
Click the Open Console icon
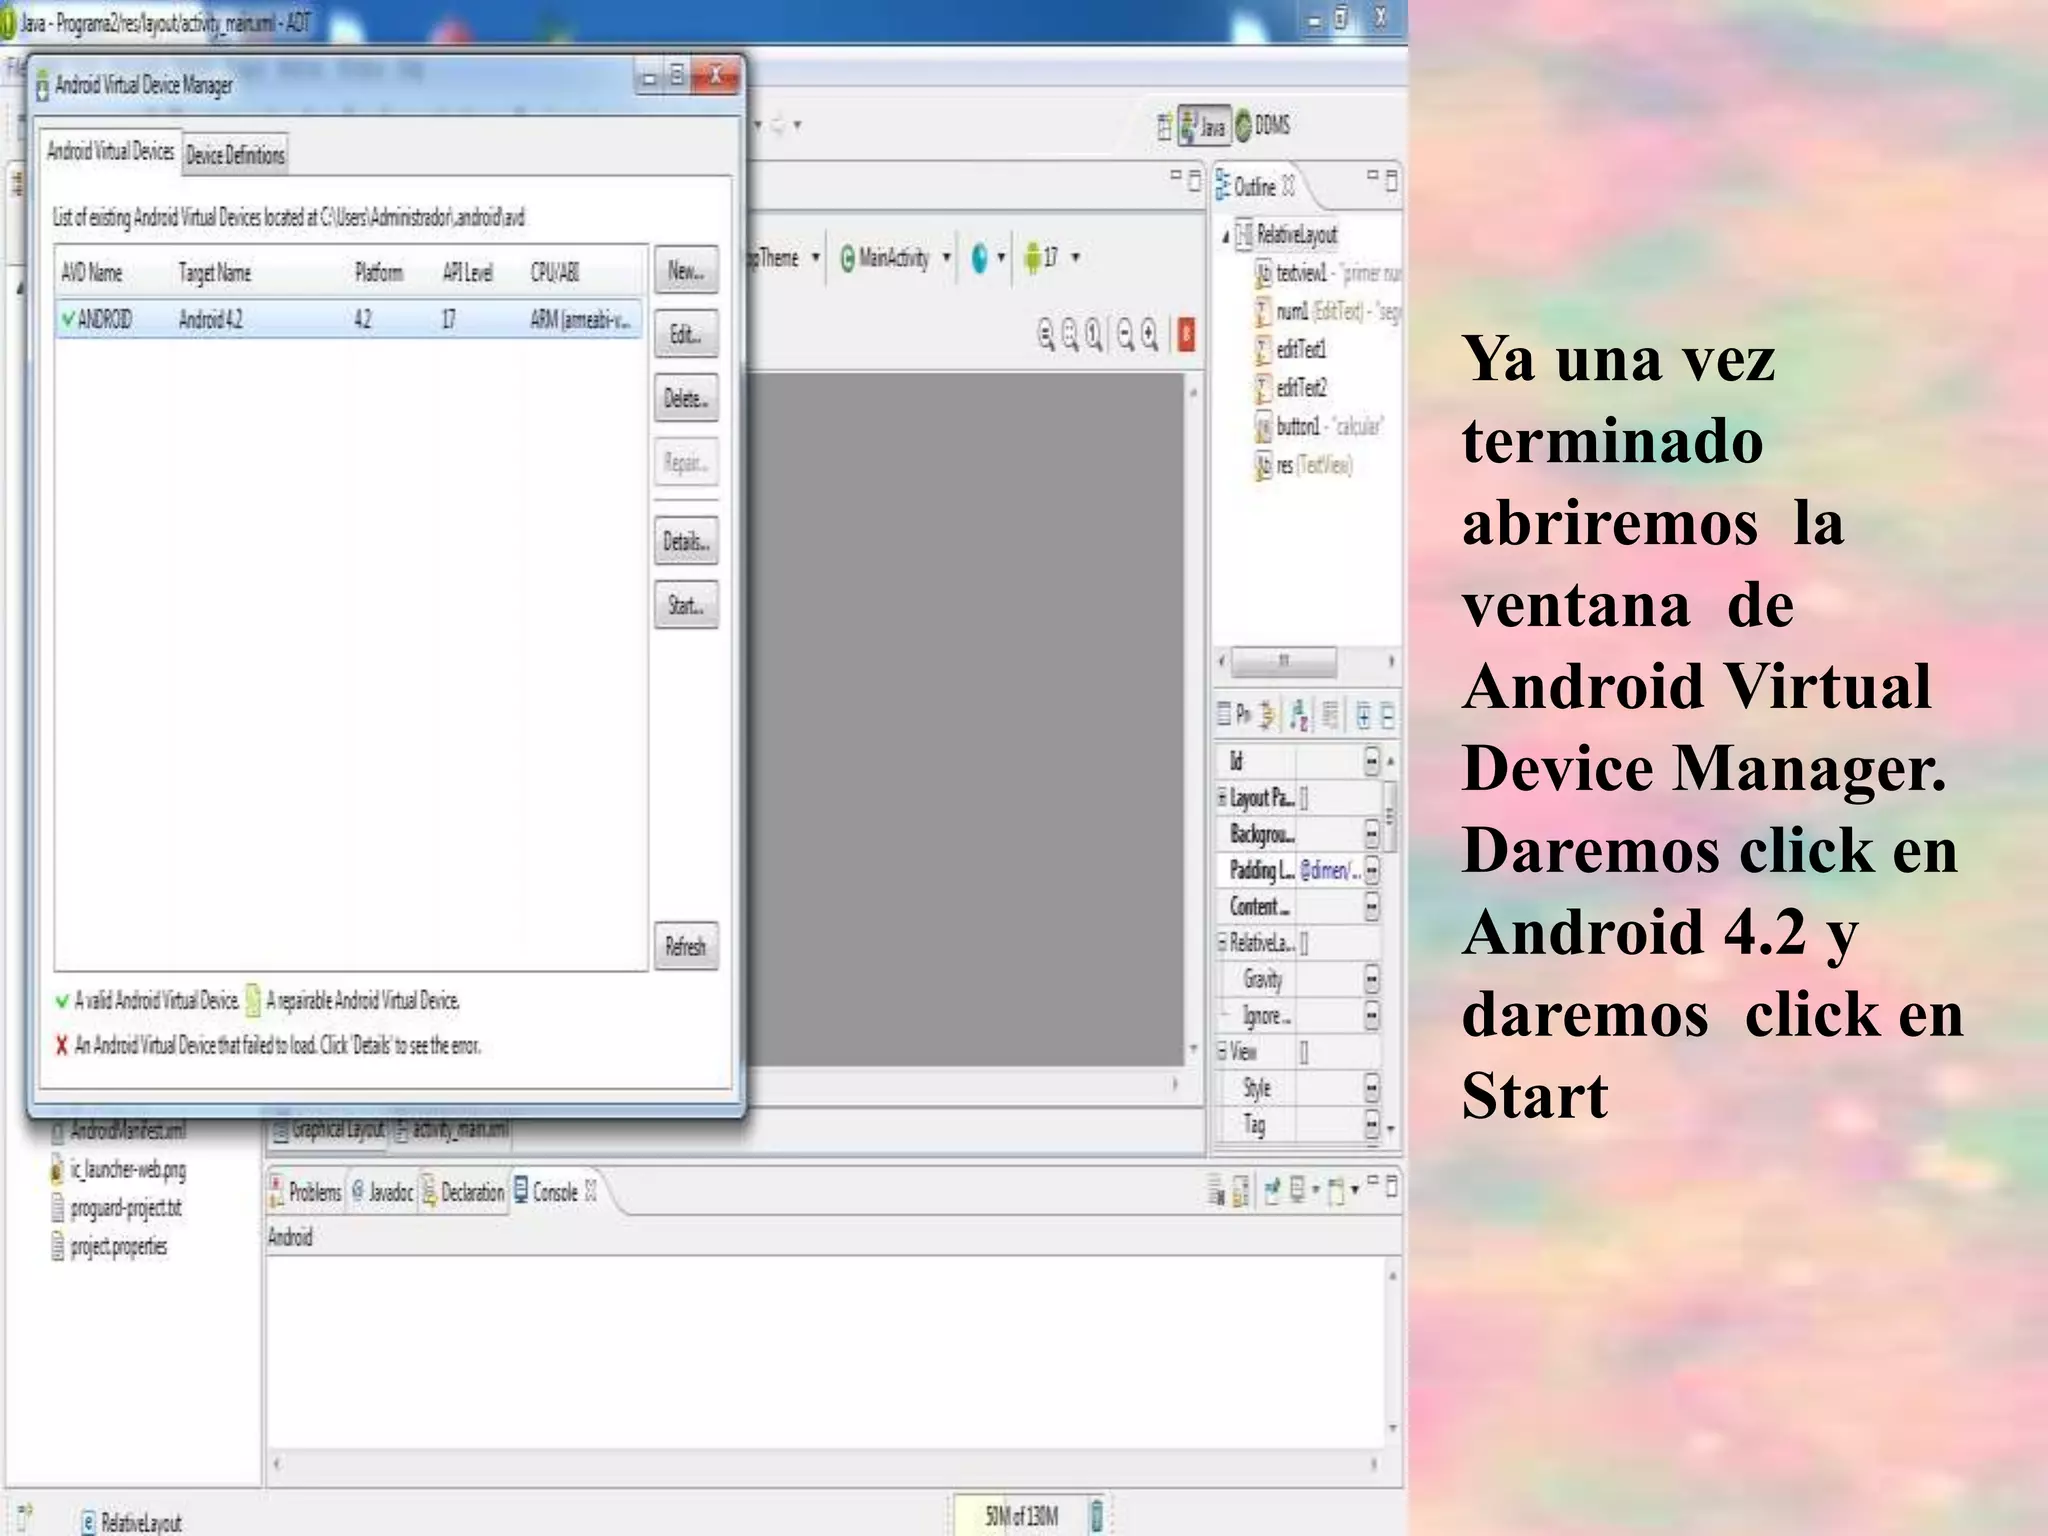pos(1336,1190)
